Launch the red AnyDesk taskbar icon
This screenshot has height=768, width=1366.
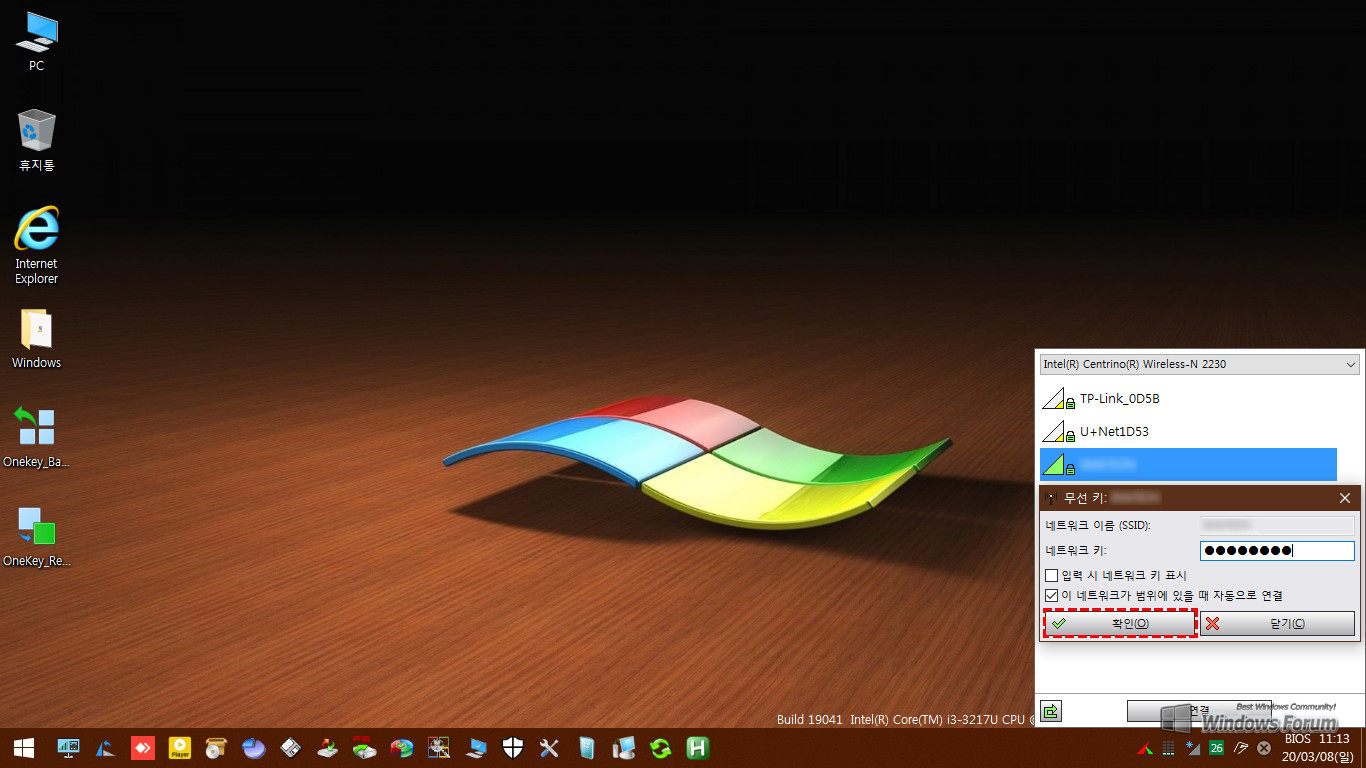(143, 747)
